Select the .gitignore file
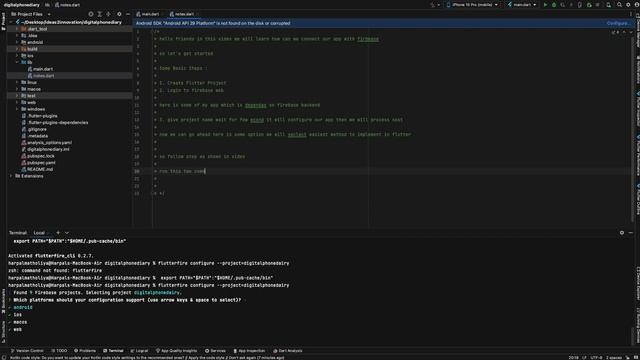 coord(37,129)
